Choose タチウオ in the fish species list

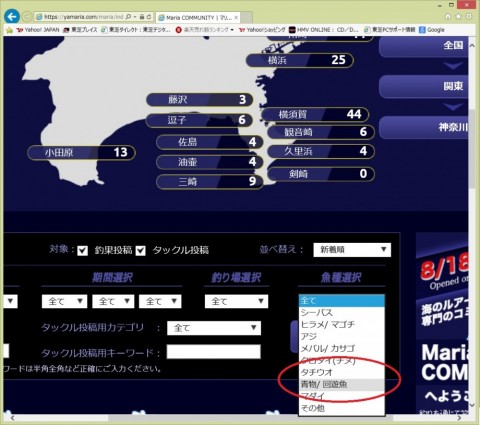coord(342,372)
